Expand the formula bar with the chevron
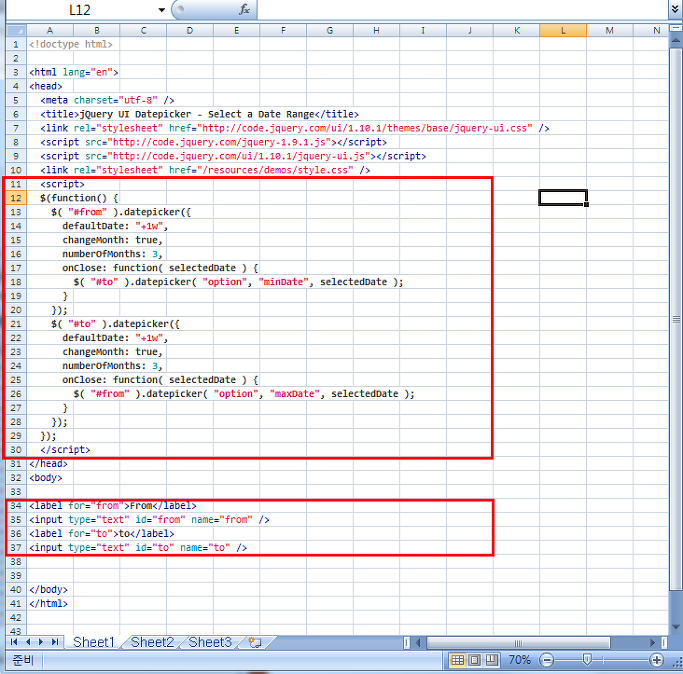The height and width of the screenshot is (674, 683). 675,9
